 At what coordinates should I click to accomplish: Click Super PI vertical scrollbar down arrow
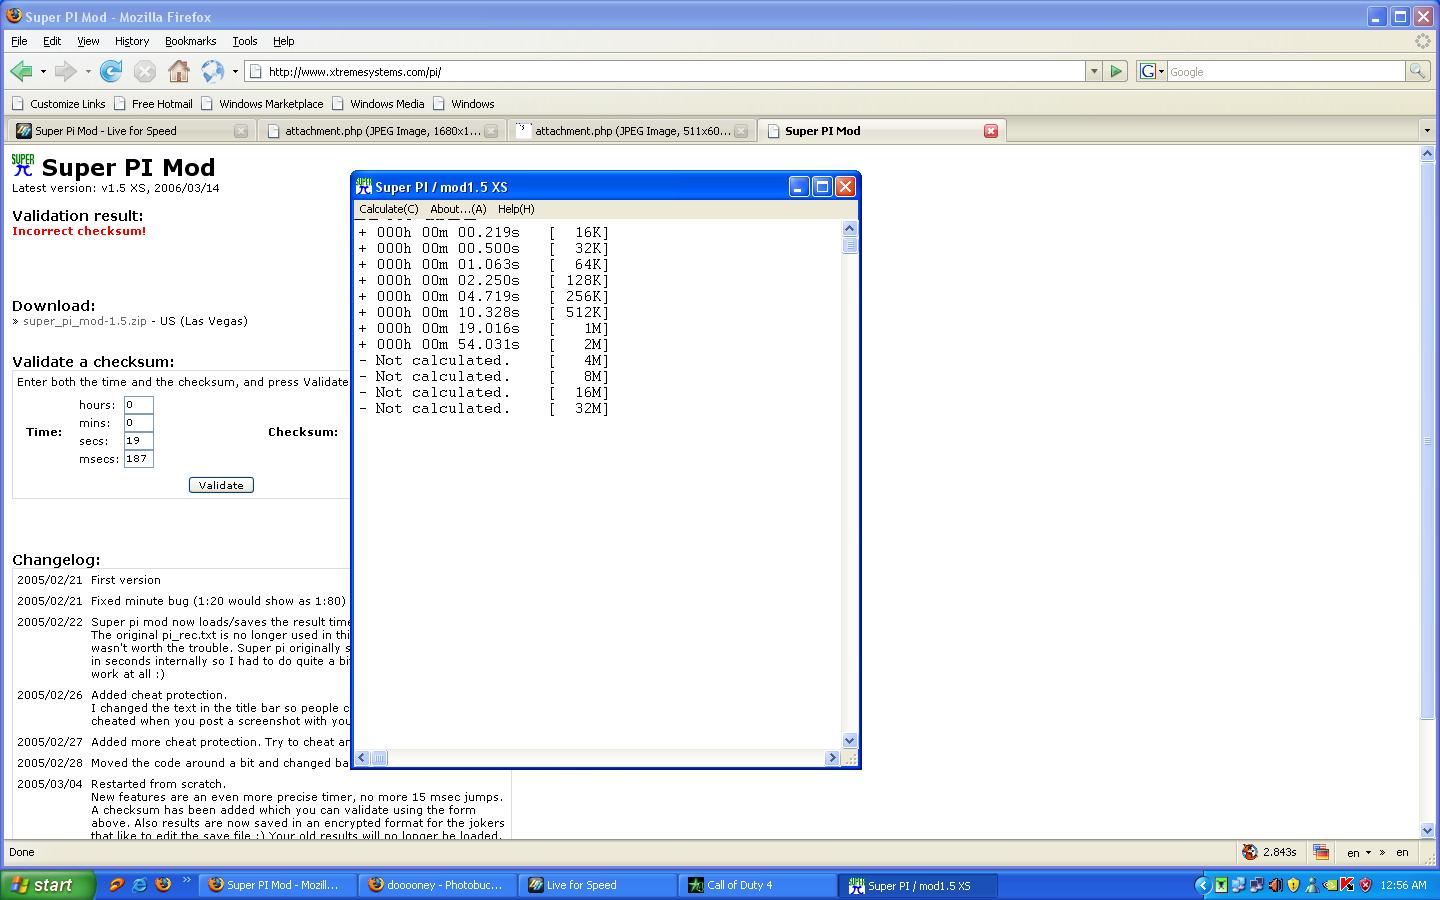850,741
